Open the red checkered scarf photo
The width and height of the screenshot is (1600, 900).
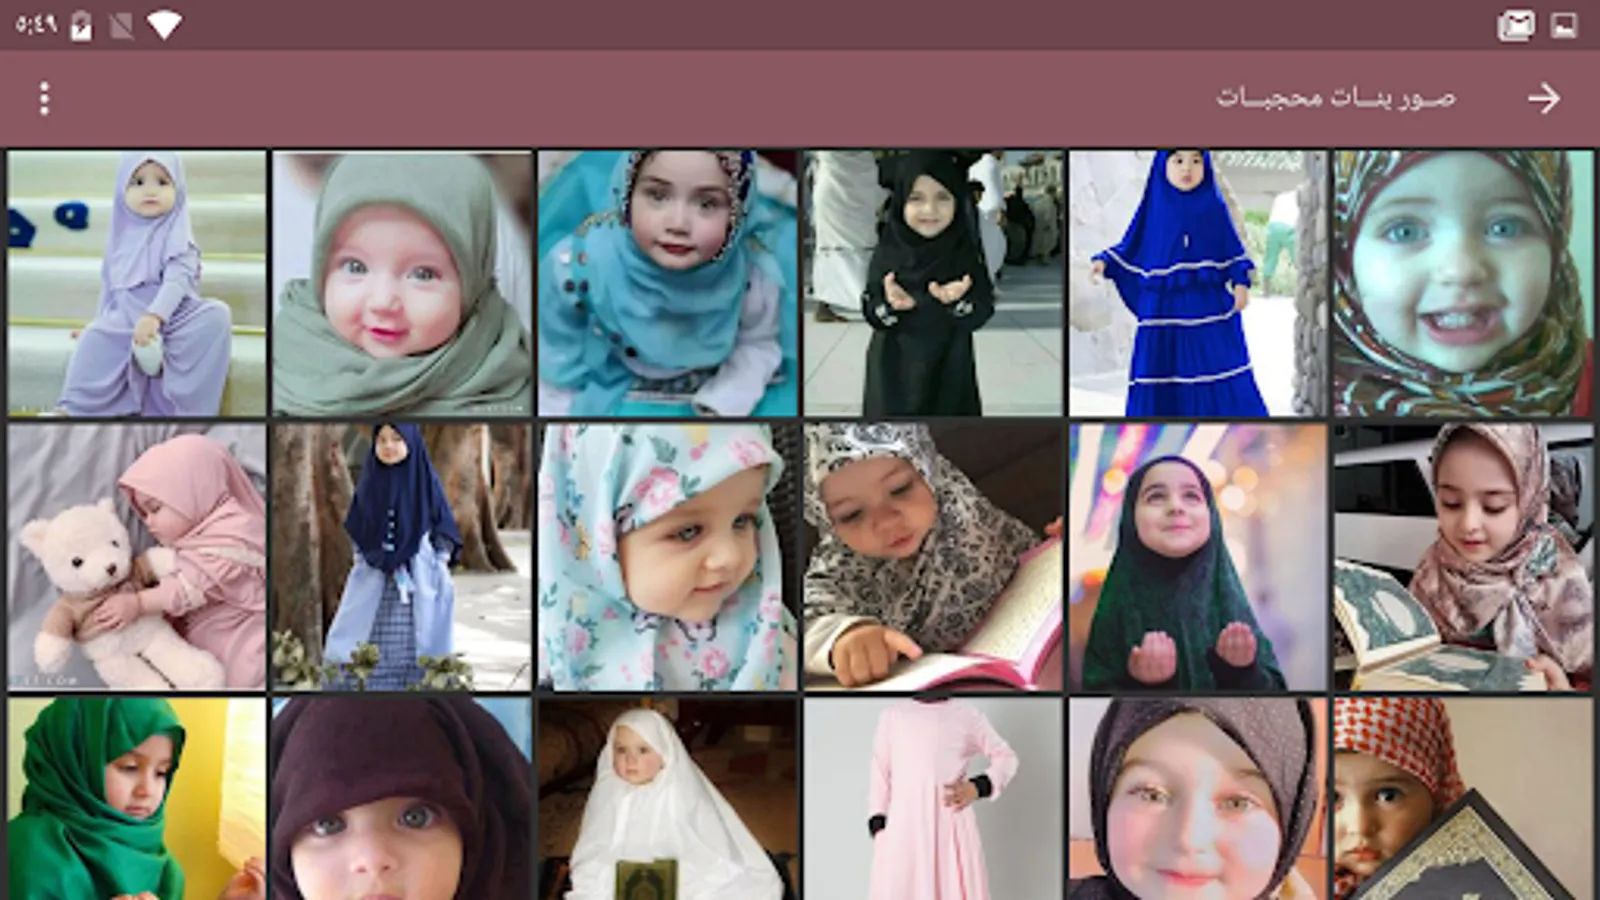pos(1463,799)
